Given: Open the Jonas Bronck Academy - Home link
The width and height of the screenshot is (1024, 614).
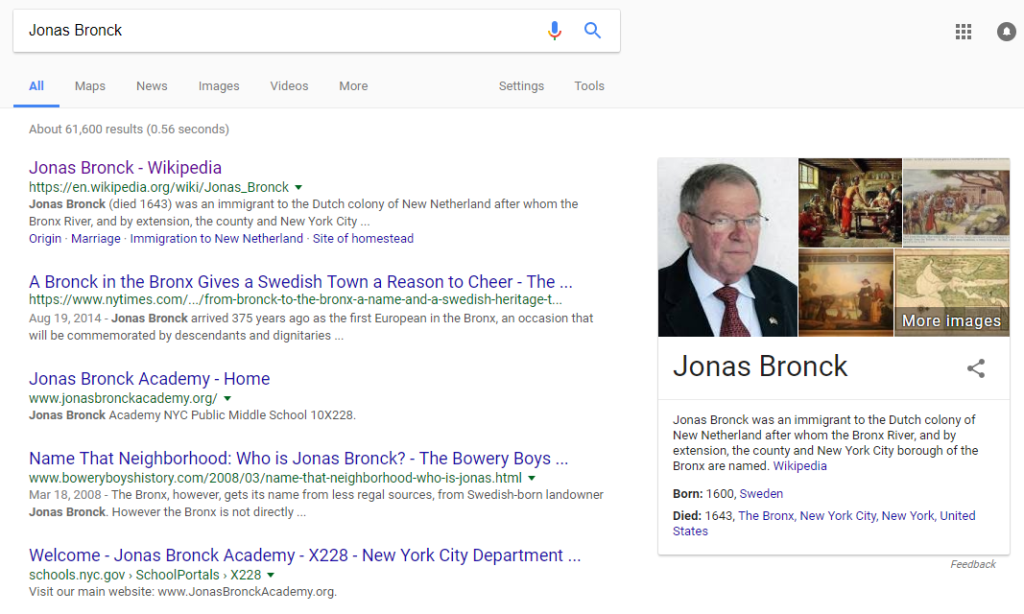Looking at the screenshot, I should click(149, 379).
